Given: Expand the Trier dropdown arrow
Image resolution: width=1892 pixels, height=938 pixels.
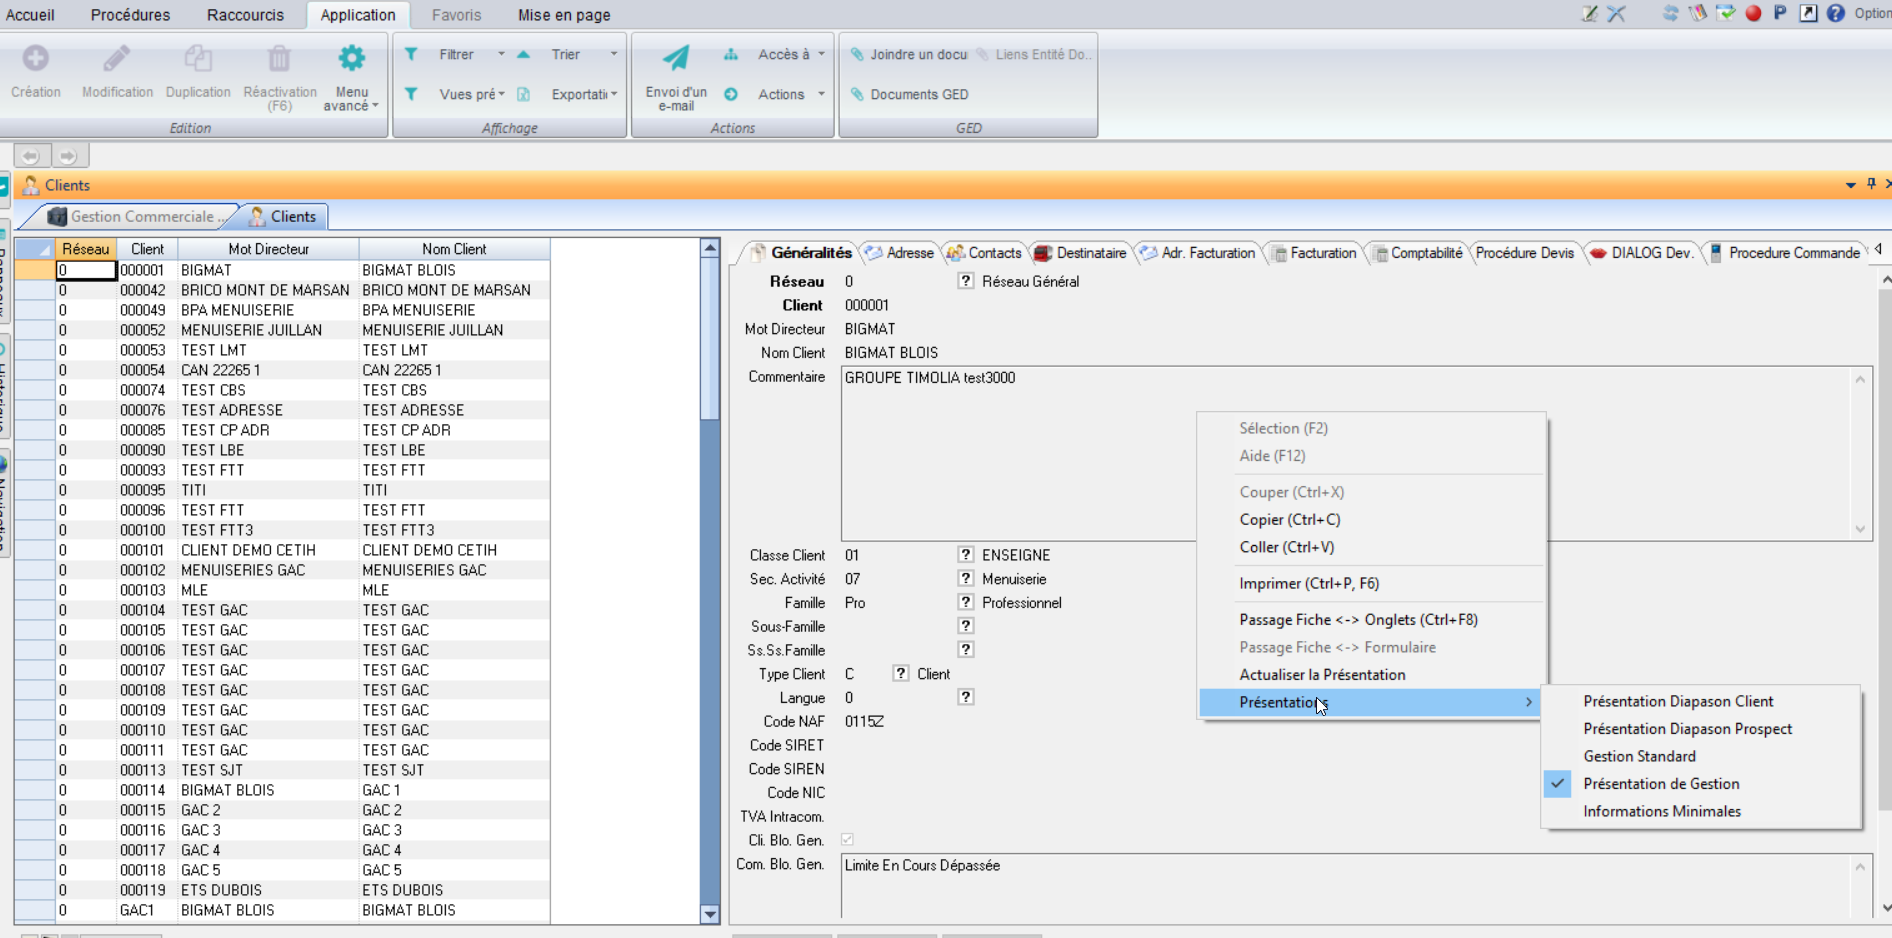Looking at the screenshot, I should (613, 54).
